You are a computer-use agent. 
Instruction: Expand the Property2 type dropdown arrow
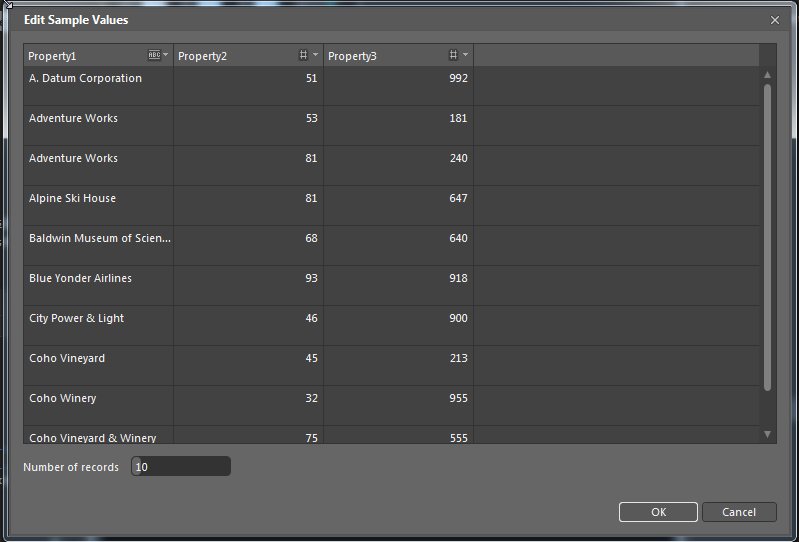coord(315,55)
